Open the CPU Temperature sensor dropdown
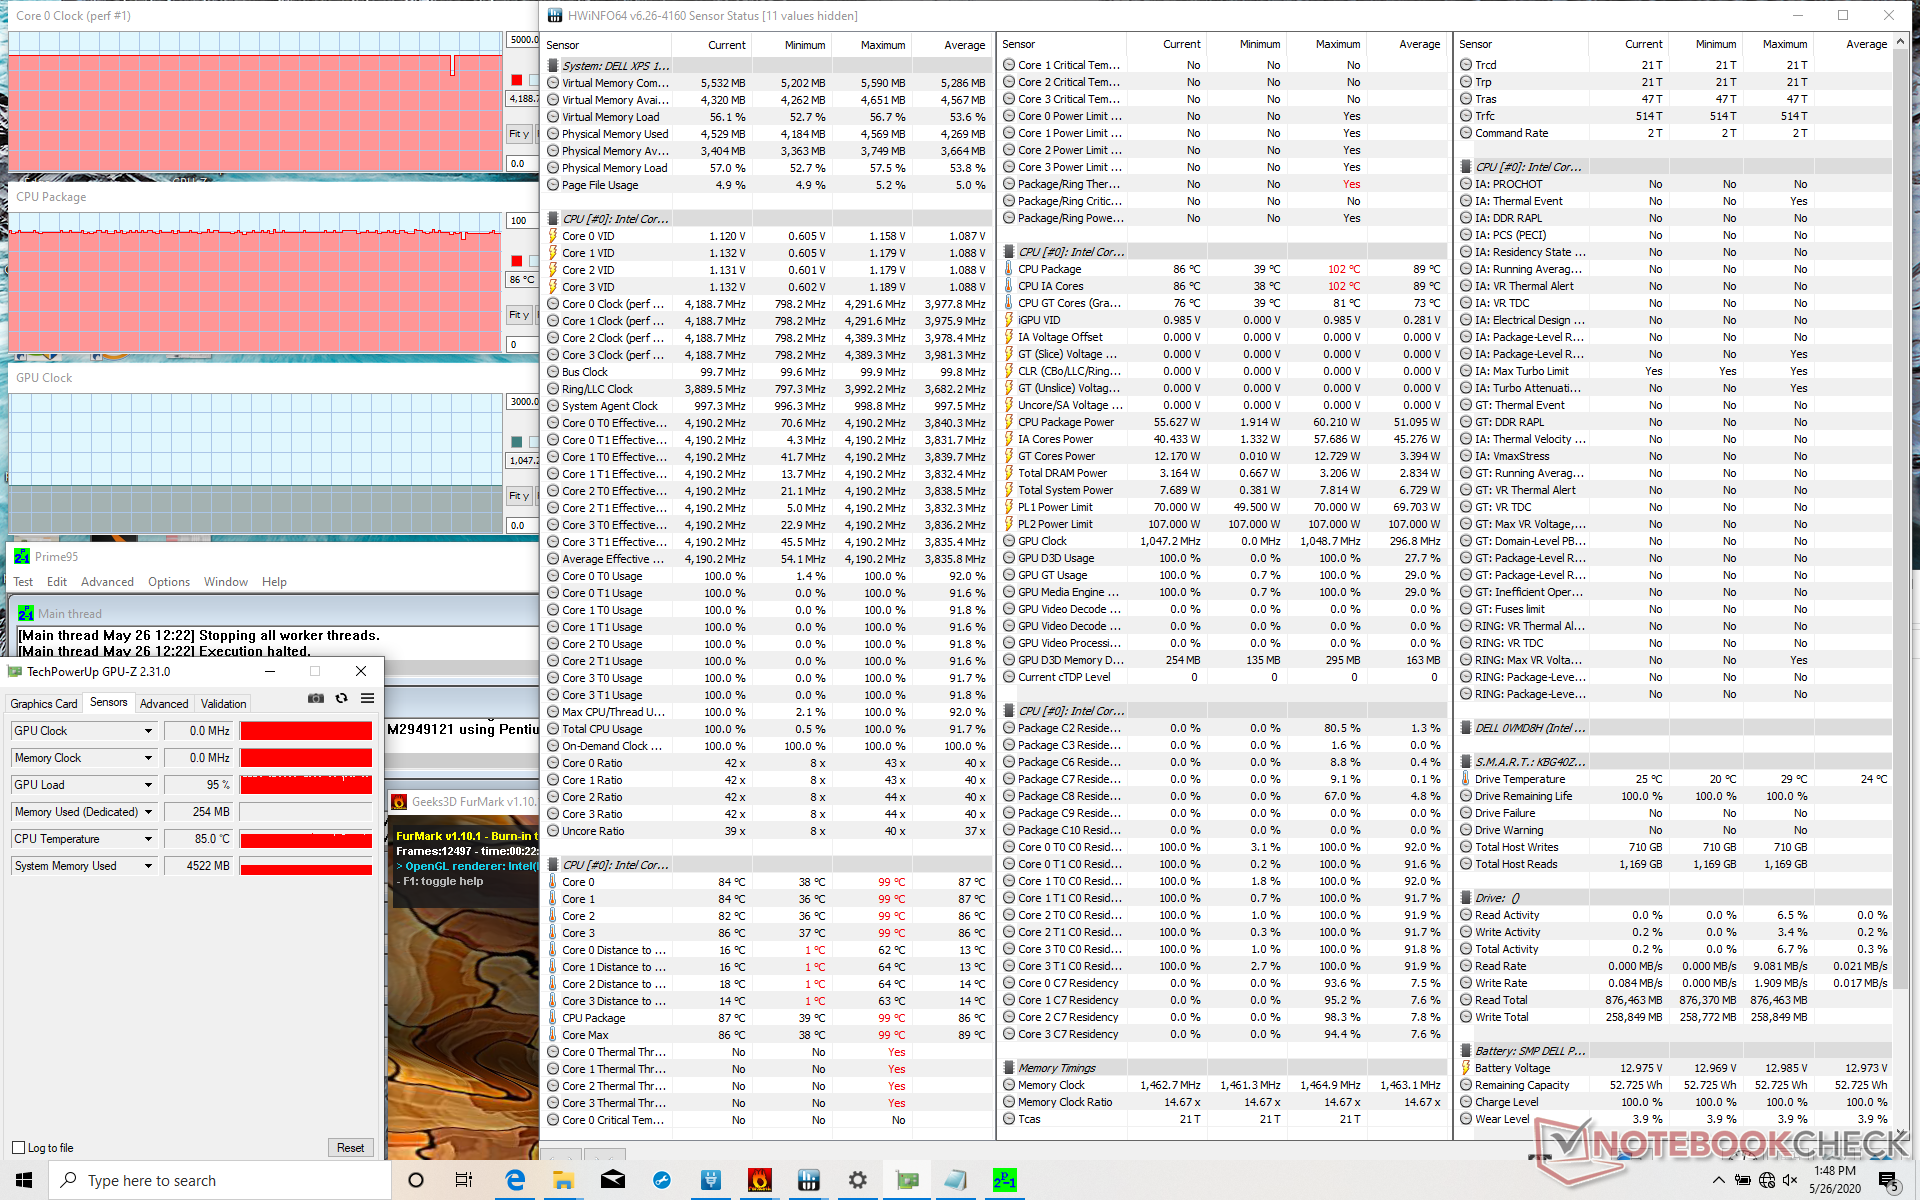This screenshot has height=1200, width=1920. coord(148,839)
